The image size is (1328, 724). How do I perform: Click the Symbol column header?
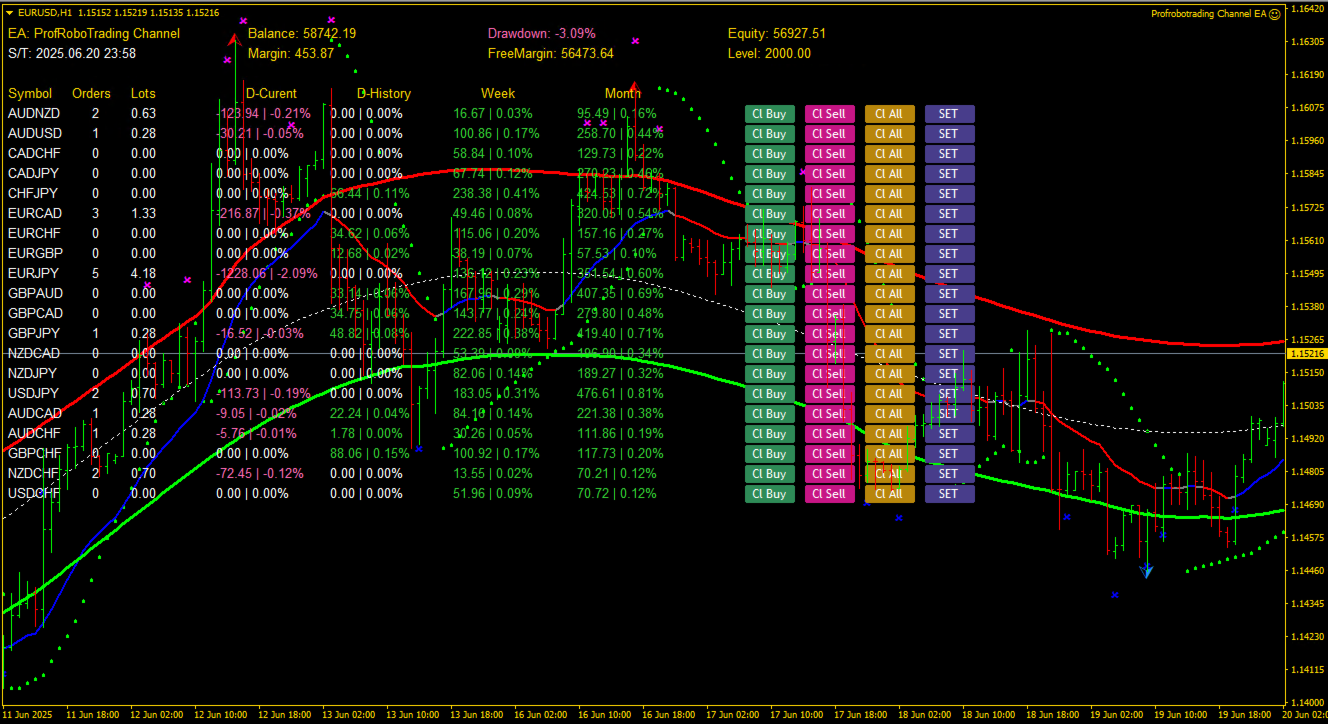(30, 93)
